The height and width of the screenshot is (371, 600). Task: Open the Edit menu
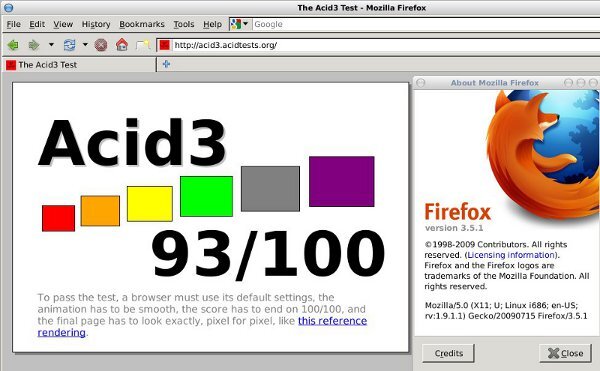coord(37,24)
